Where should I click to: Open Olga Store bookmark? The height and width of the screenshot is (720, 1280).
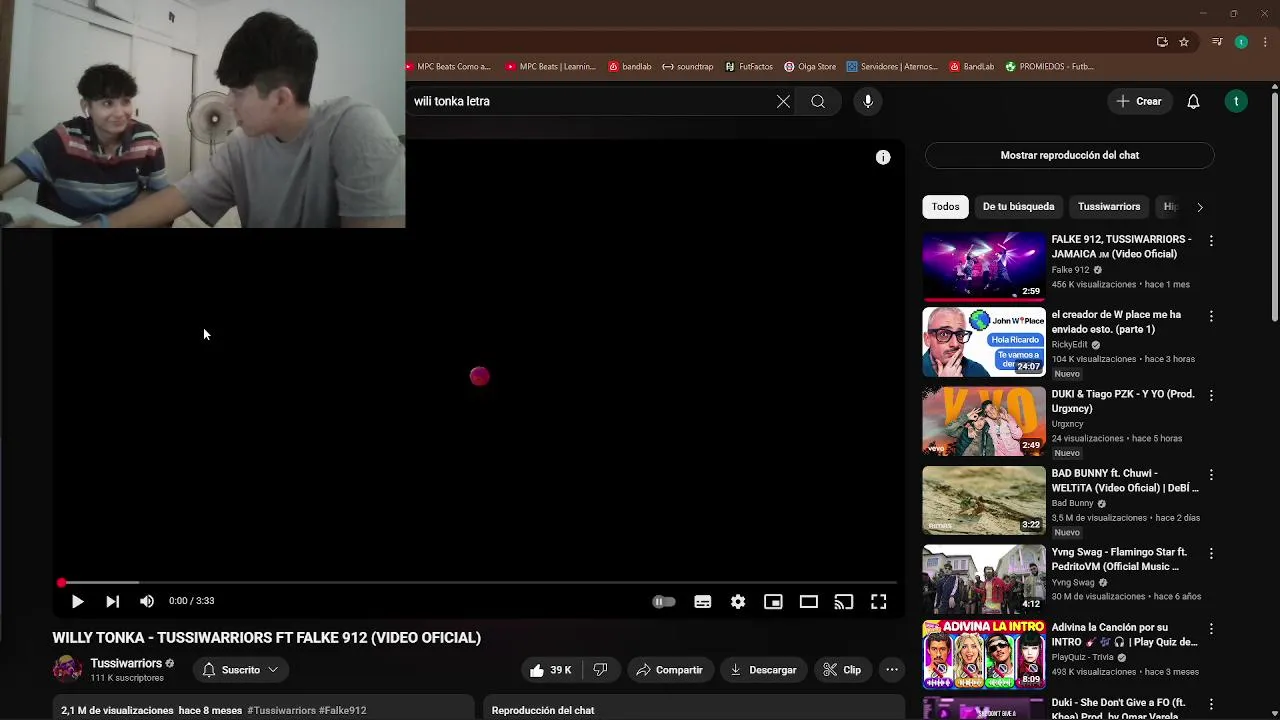tap(810, 67)
